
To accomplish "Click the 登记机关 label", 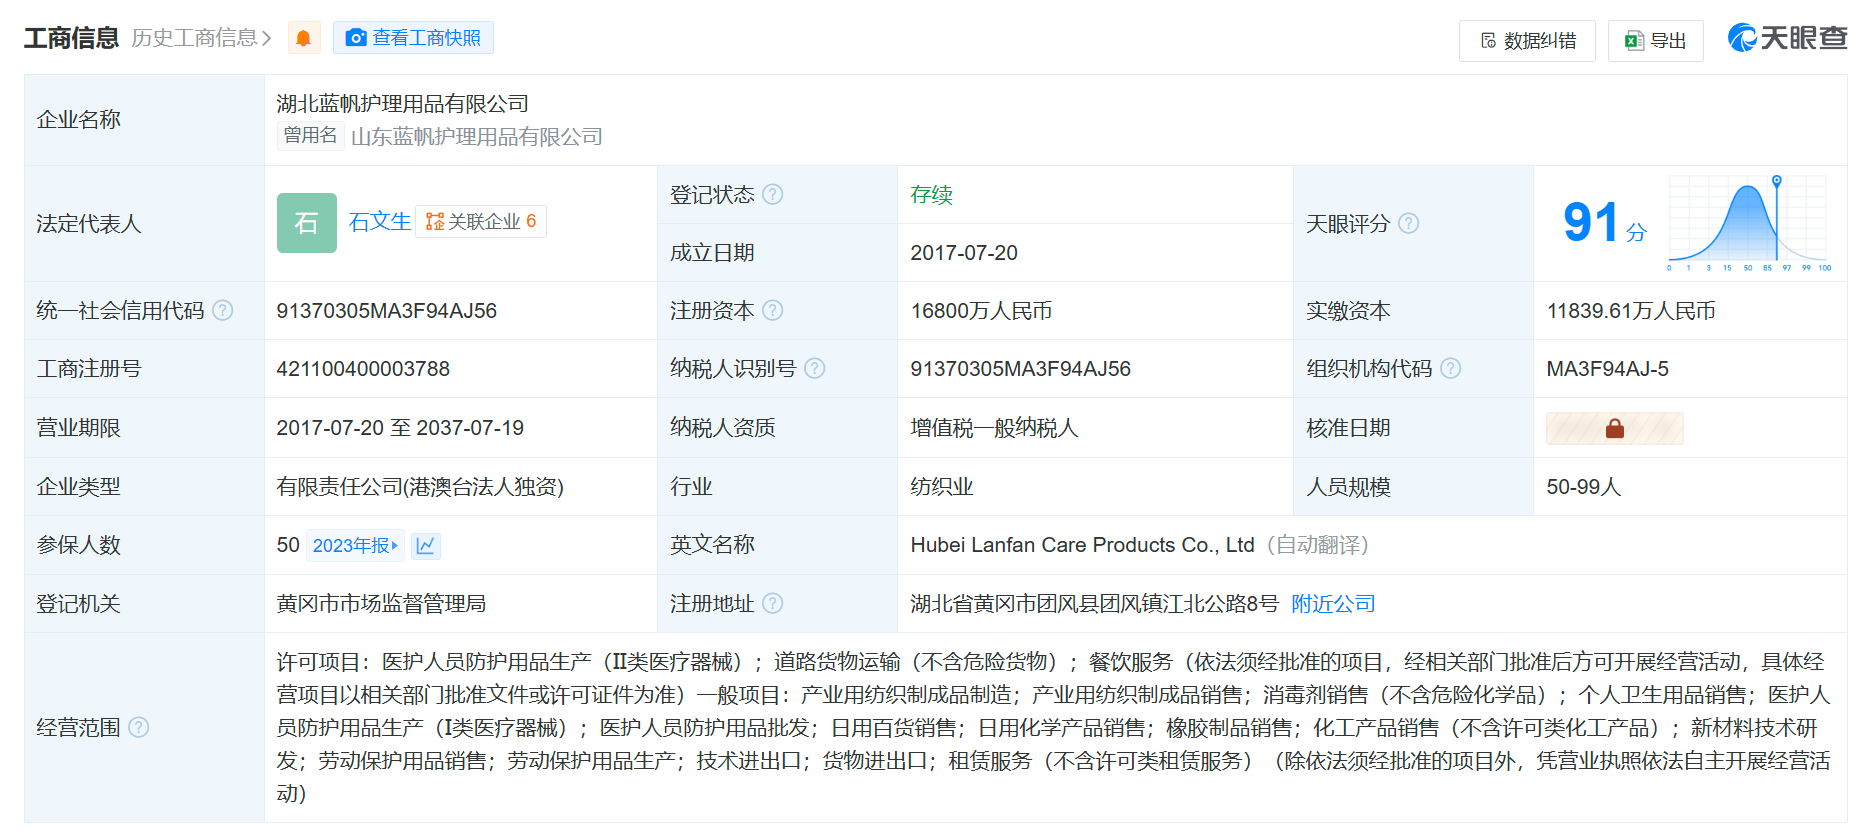I will 78,604.
